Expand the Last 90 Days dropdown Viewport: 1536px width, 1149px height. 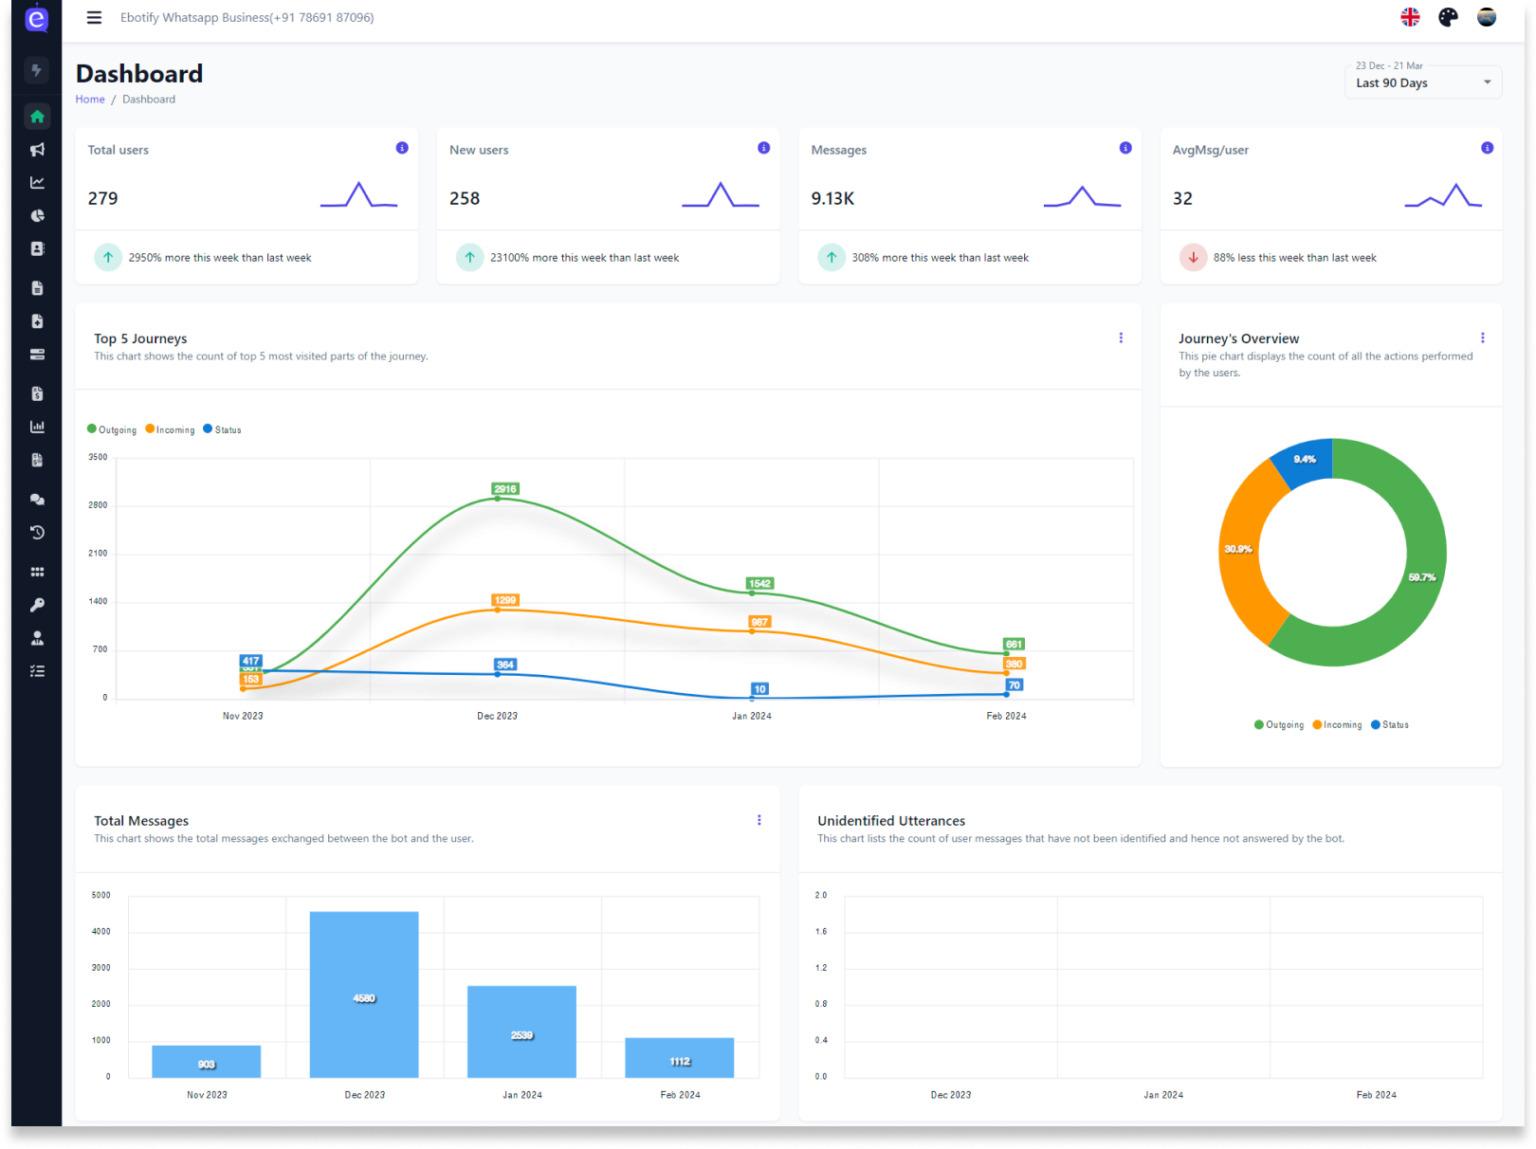pyautogui.click(x=1423, y=78)
